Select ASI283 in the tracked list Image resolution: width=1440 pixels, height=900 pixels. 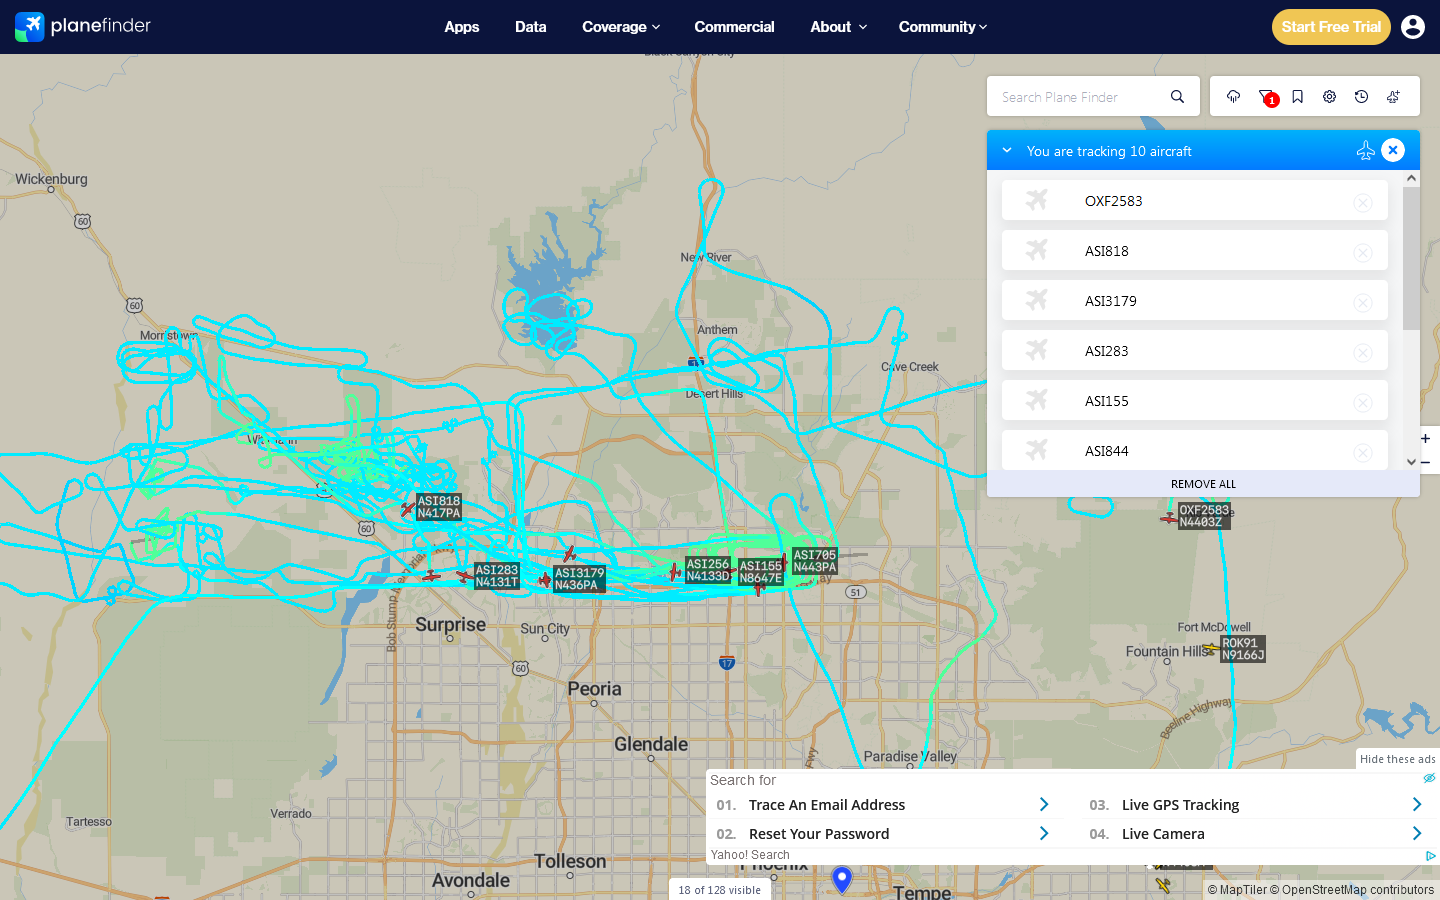pyautogui.click(x=1195, y=350)
